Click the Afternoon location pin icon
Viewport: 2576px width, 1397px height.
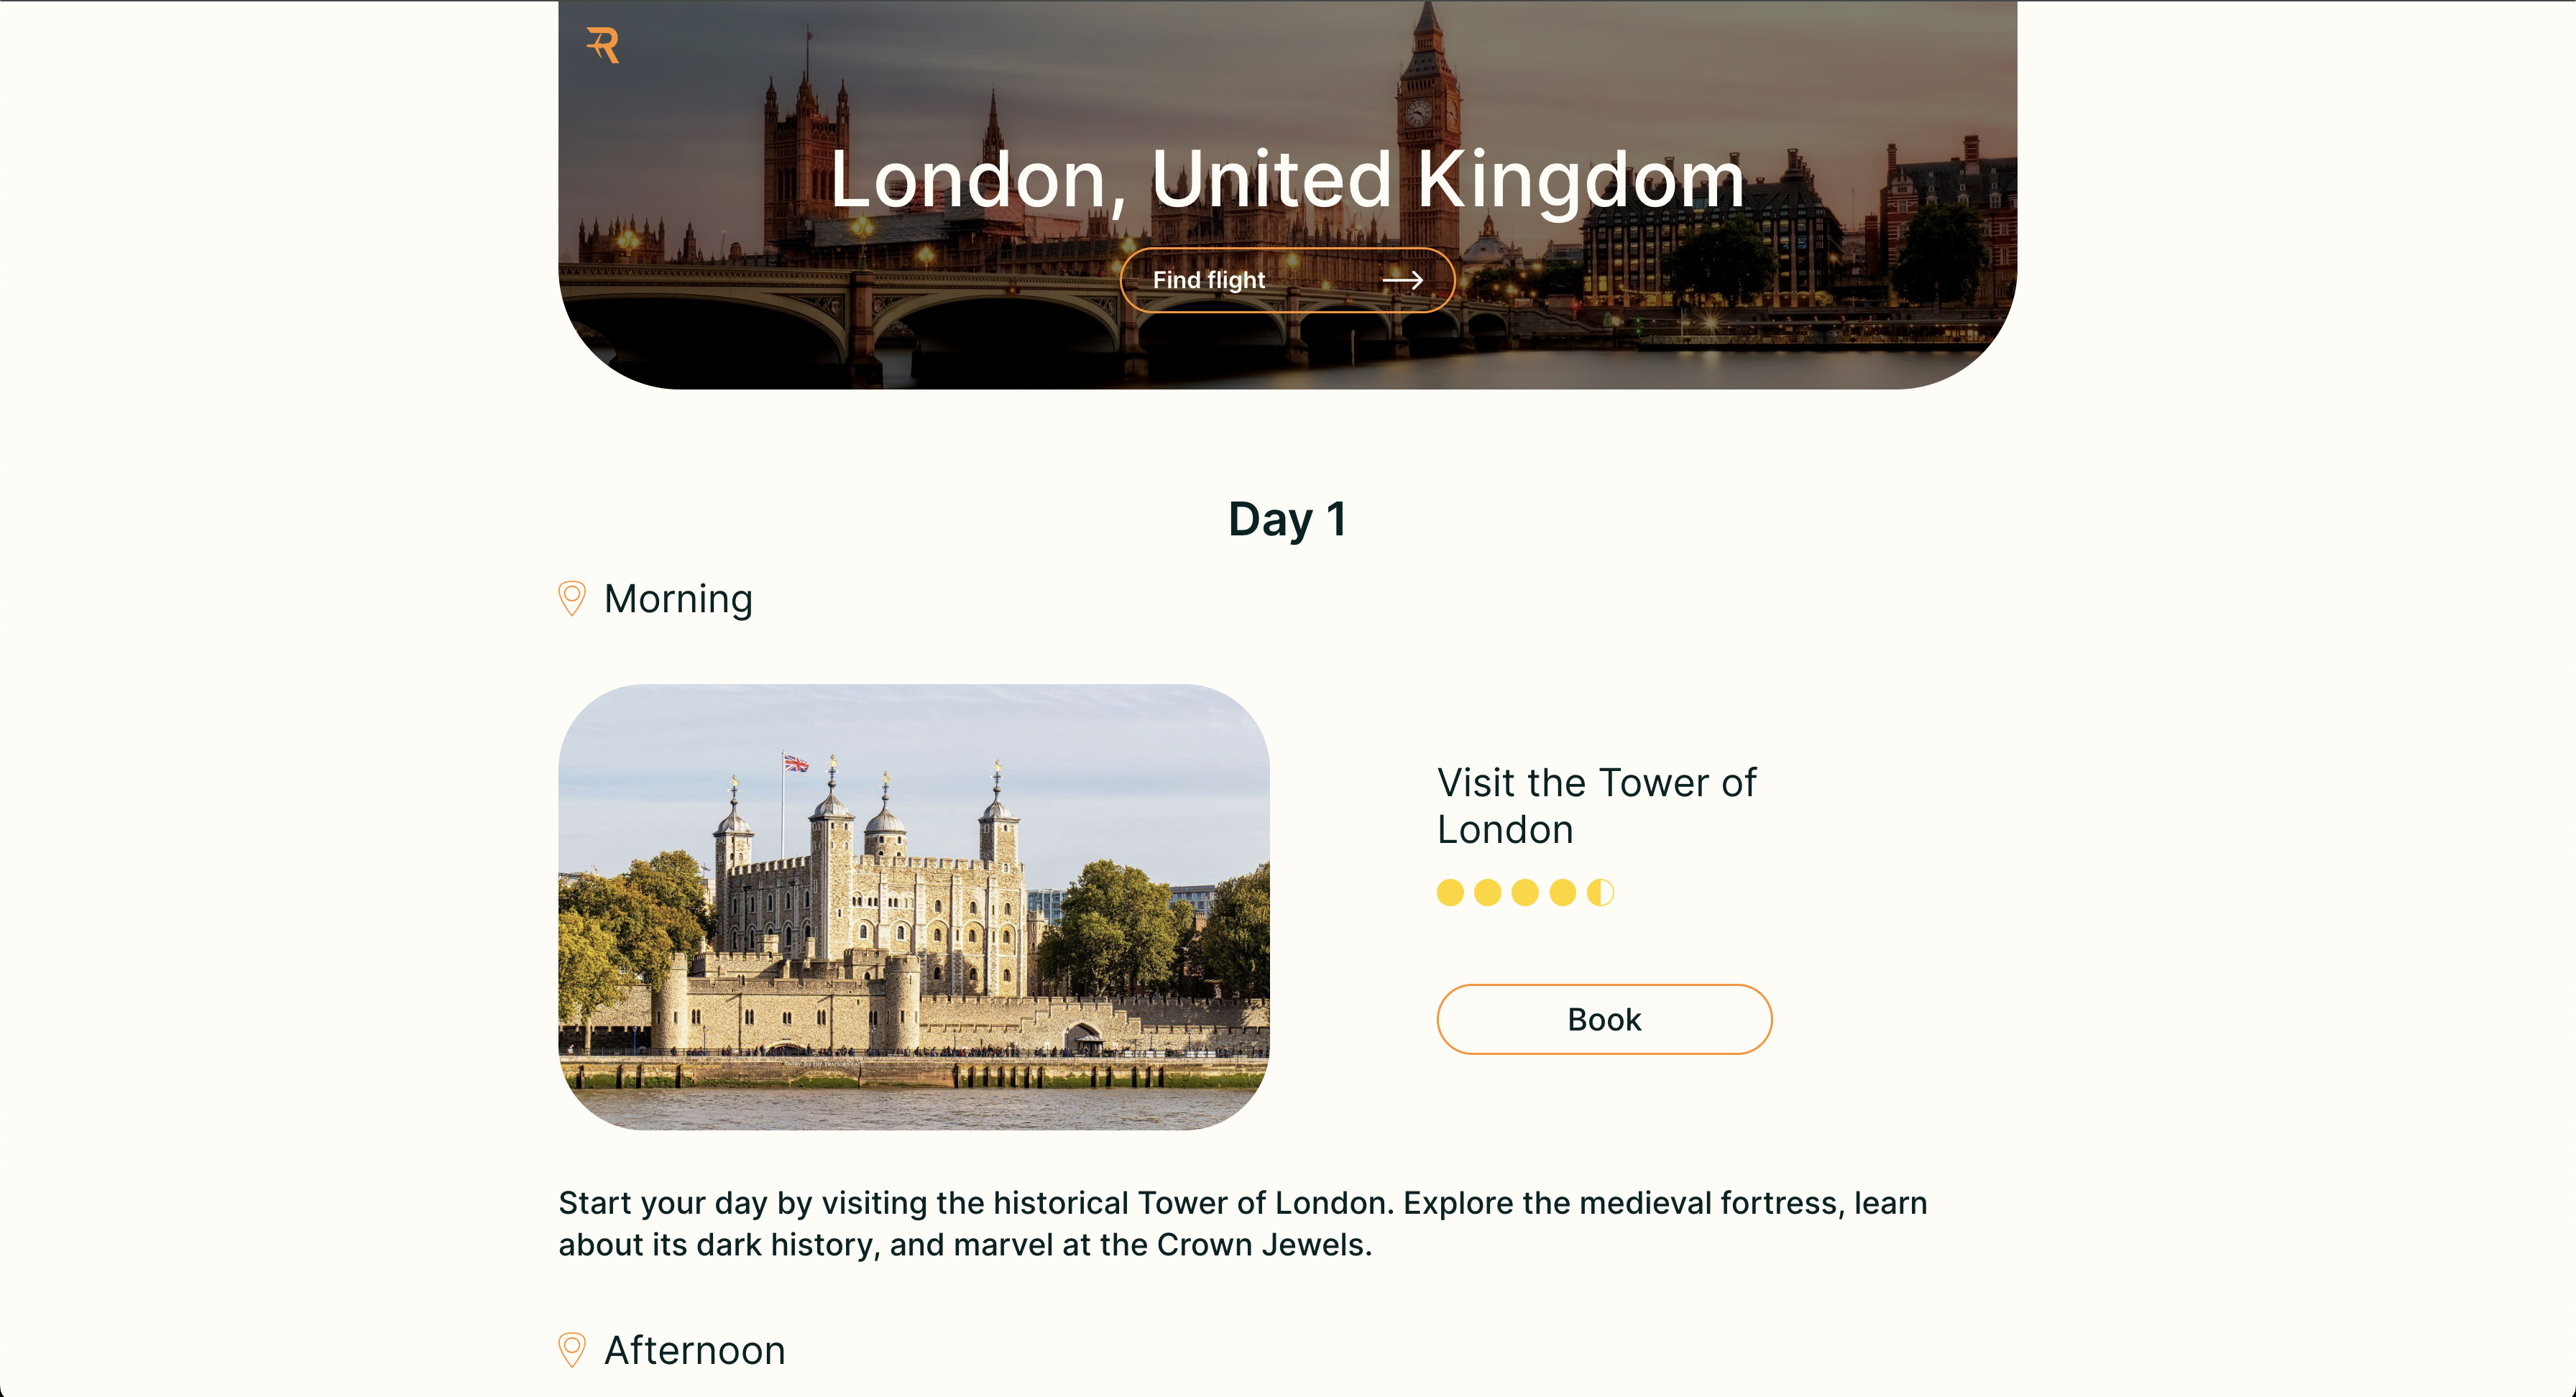[x=571, y=1349]
